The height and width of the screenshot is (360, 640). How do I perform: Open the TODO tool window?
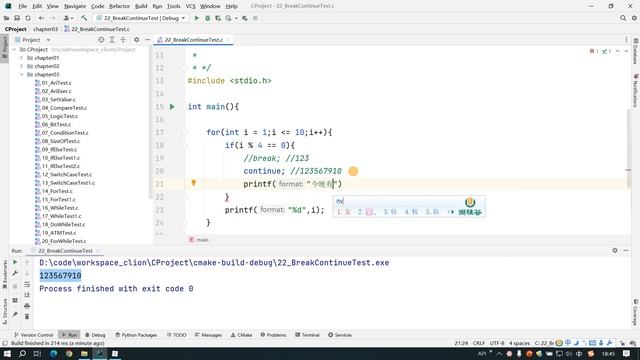[x=176, y=335]
